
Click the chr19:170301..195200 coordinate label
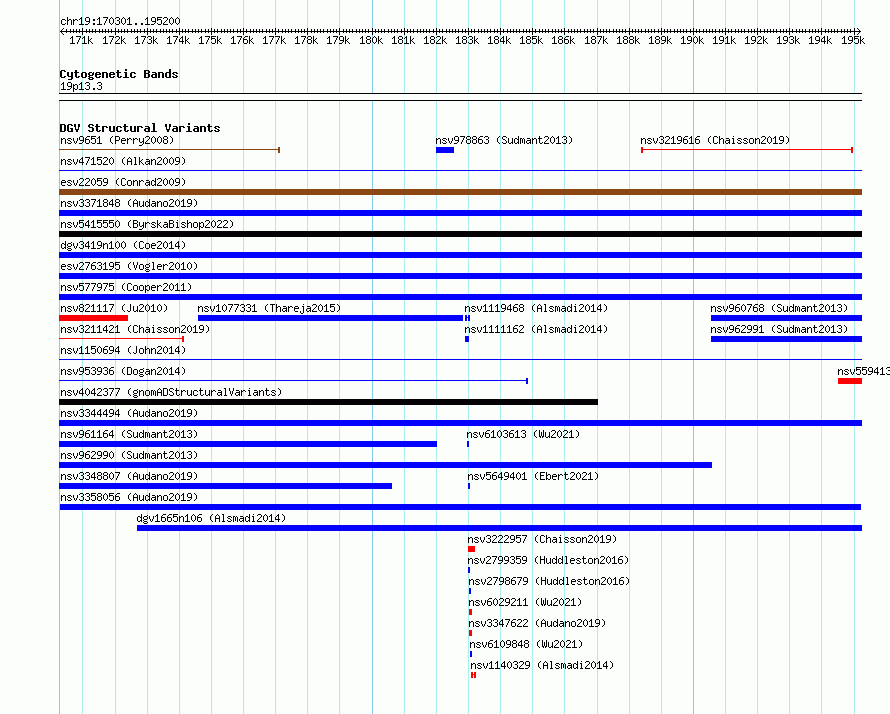(120, 21)
